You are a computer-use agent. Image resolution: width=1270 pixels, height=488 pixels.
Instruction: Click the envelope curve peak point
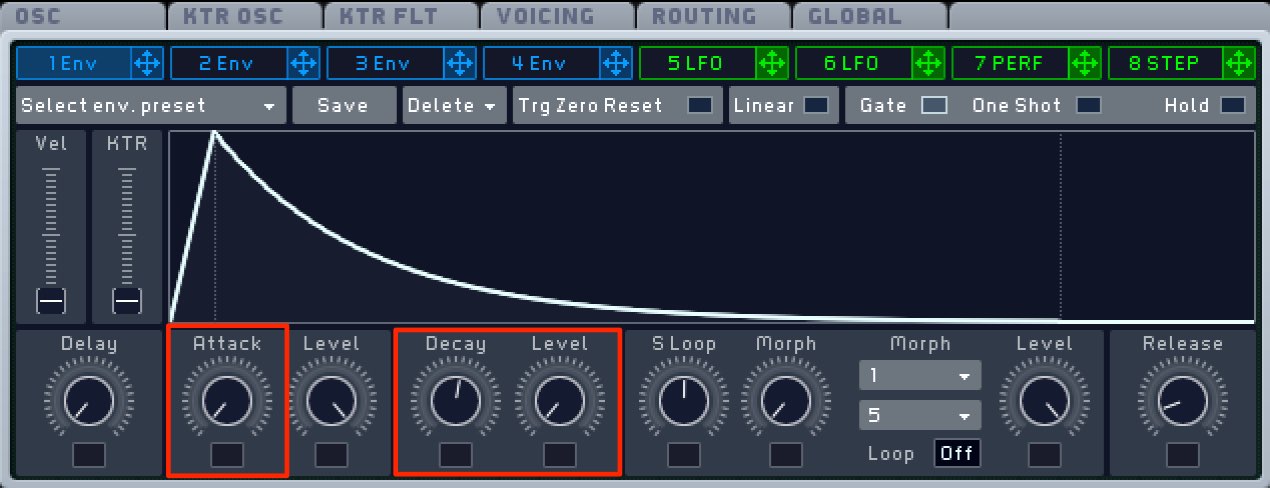214,131
